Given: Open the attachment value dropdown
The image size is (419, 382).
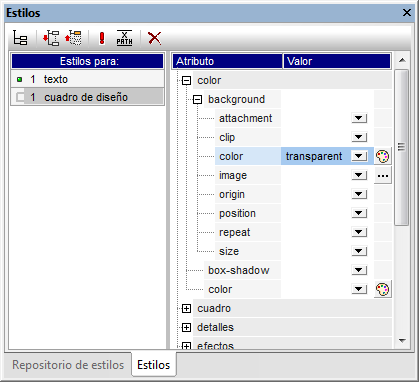Looking at the screenshot, I should [359, 118].
